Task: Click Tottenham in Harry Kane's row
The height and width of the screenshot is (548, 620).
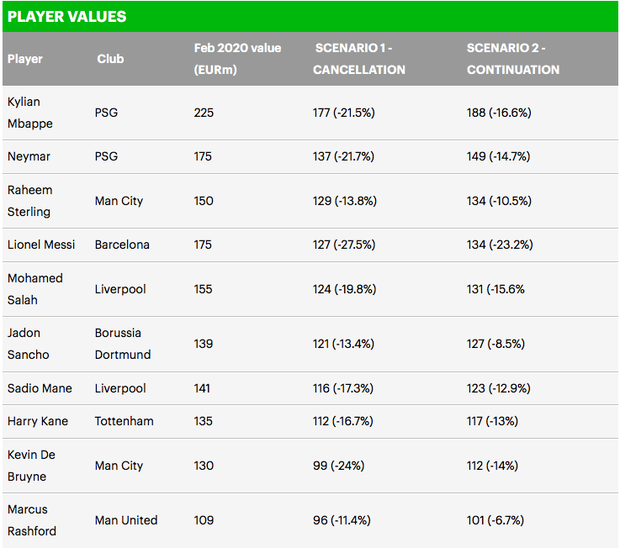Action: point(124,421)
